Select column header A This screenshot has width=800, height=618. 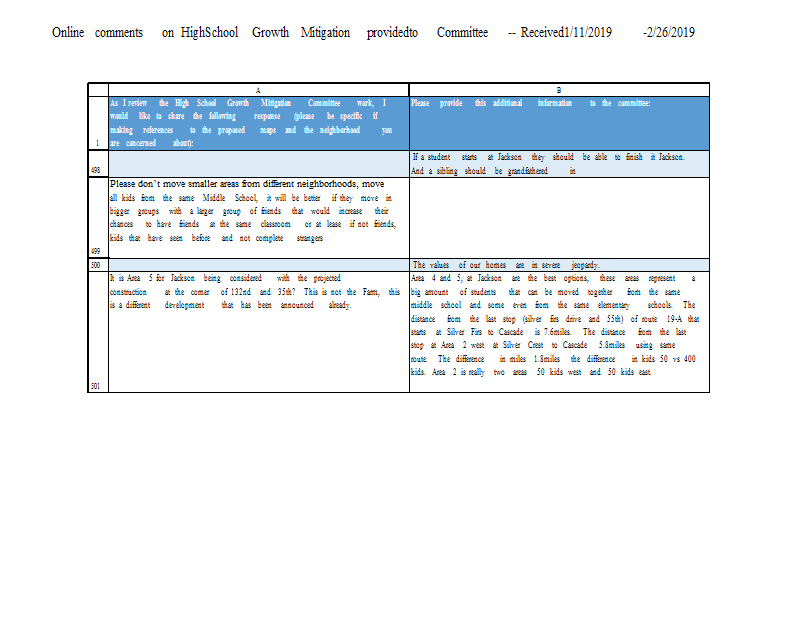point(259,90)
